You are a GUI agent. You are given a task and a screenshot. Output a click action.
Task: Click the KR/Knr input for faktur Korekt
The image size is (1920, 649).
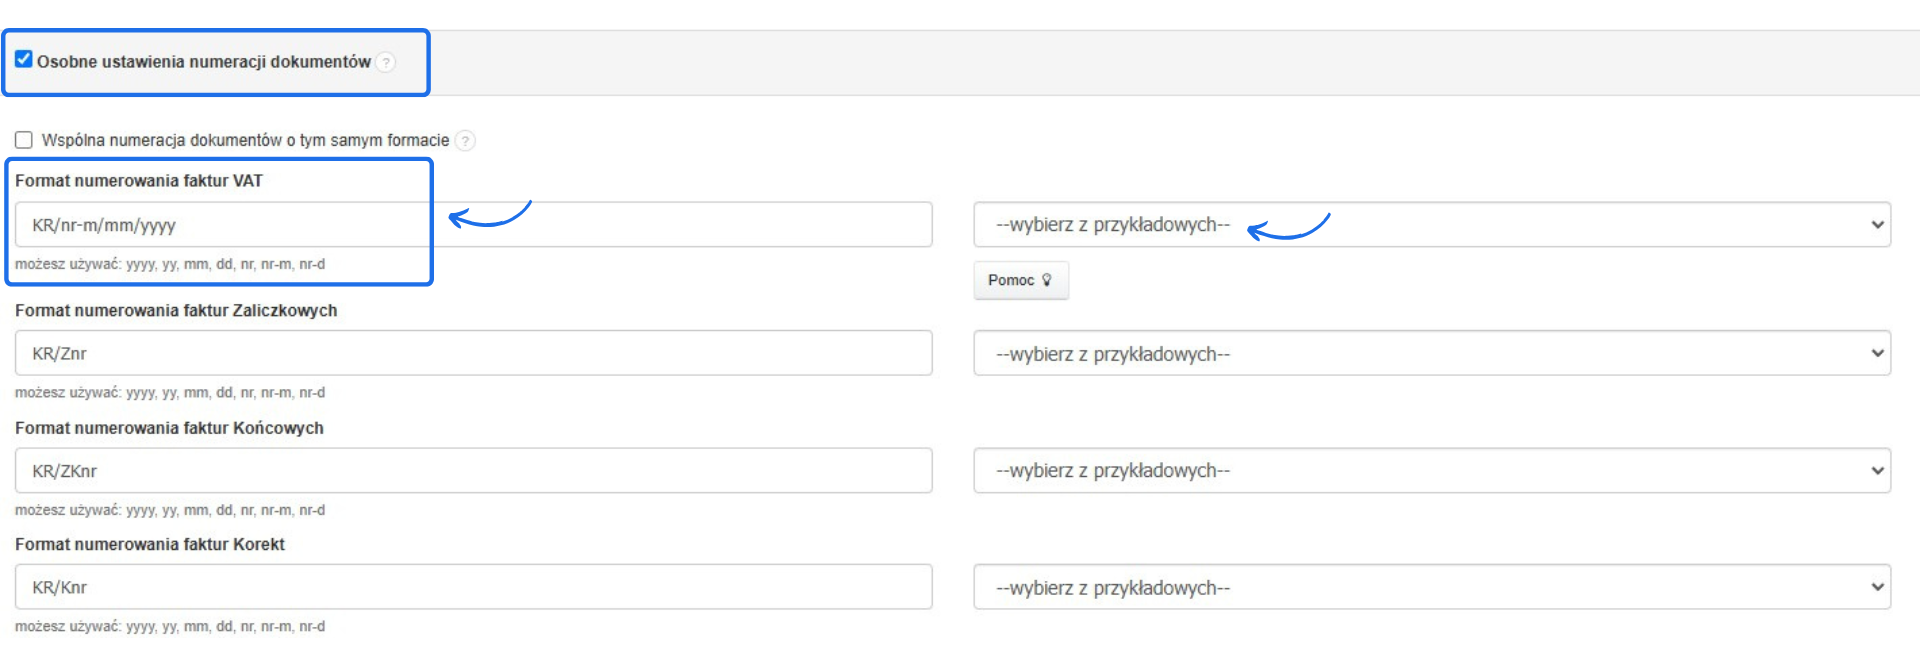tap(470, 587)
